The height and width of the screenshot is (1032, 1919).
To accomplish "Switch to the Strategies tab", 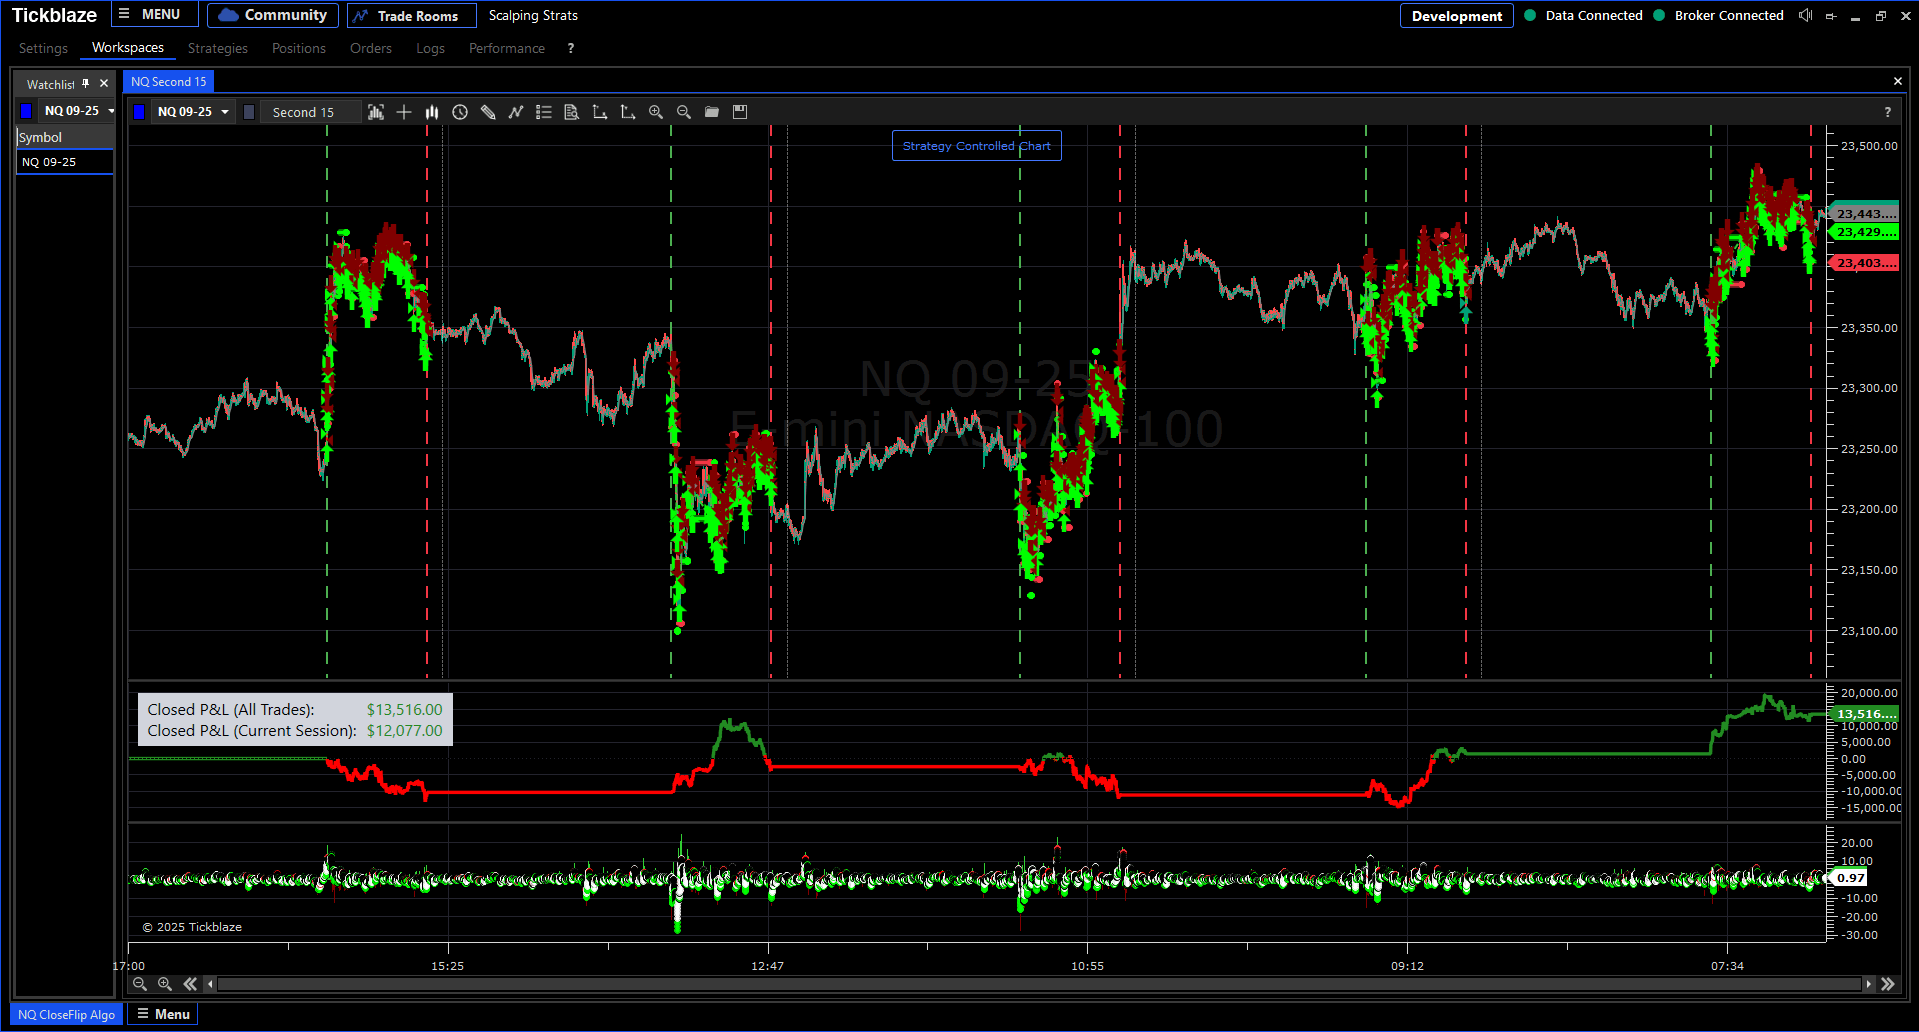I will point(217,48).
